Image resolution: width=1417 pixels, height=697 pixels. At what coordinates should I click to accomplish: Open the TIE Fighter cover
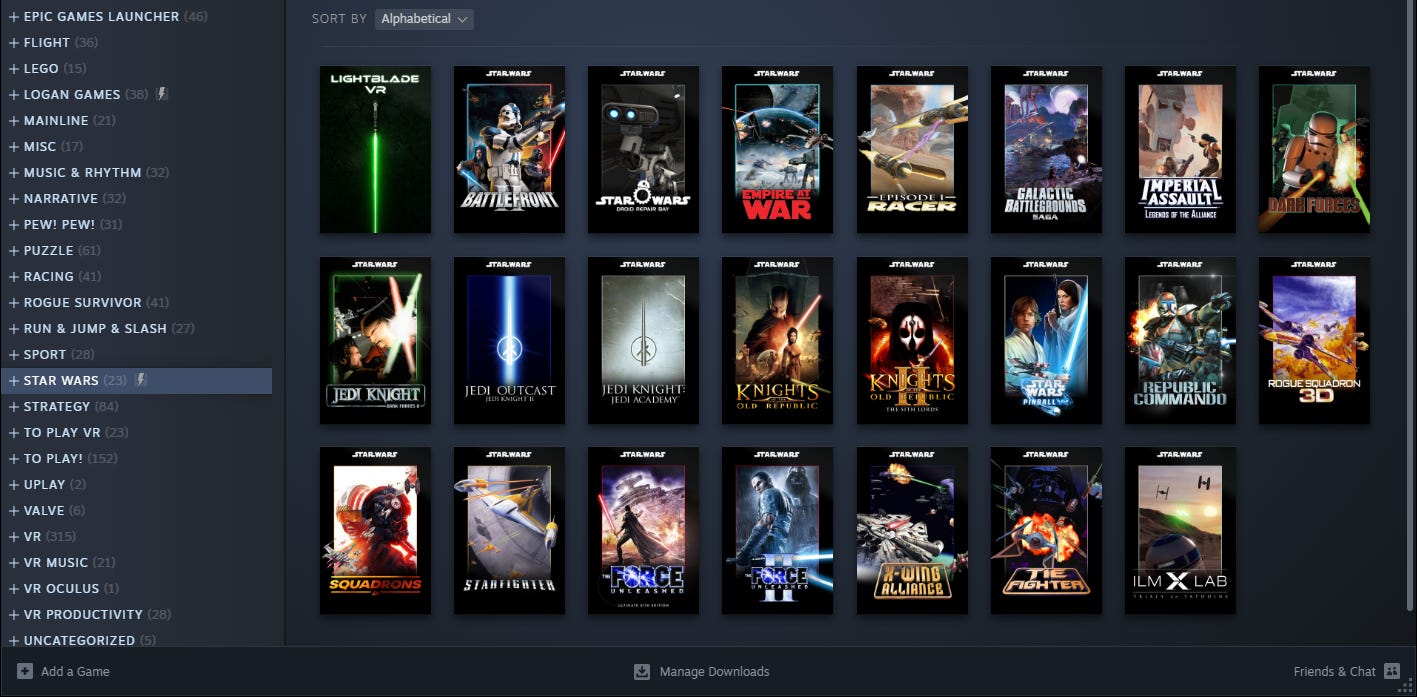pos(1046,530)
